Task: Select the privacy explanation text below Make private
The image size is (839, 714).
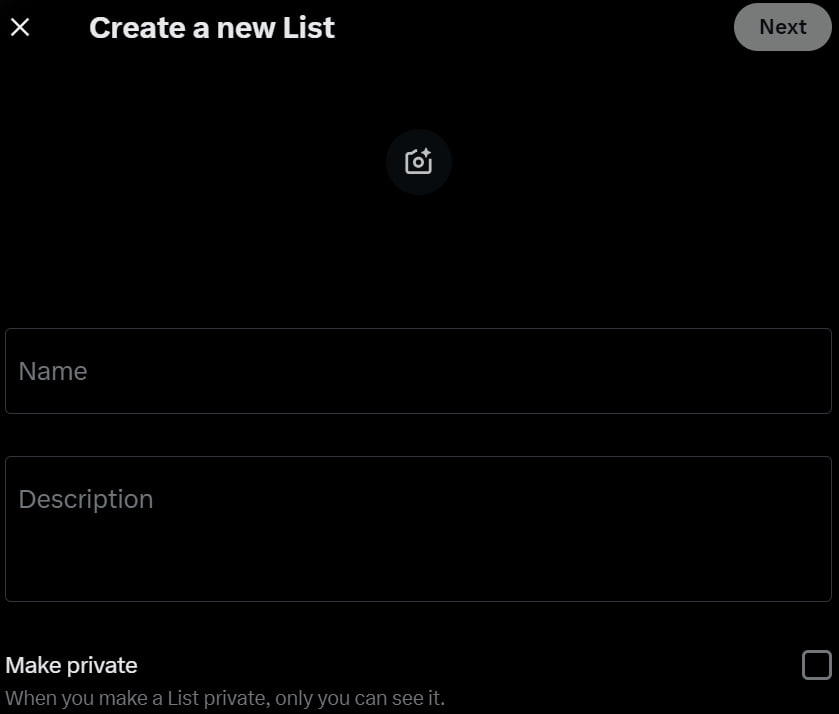Action: coord(225,698)
